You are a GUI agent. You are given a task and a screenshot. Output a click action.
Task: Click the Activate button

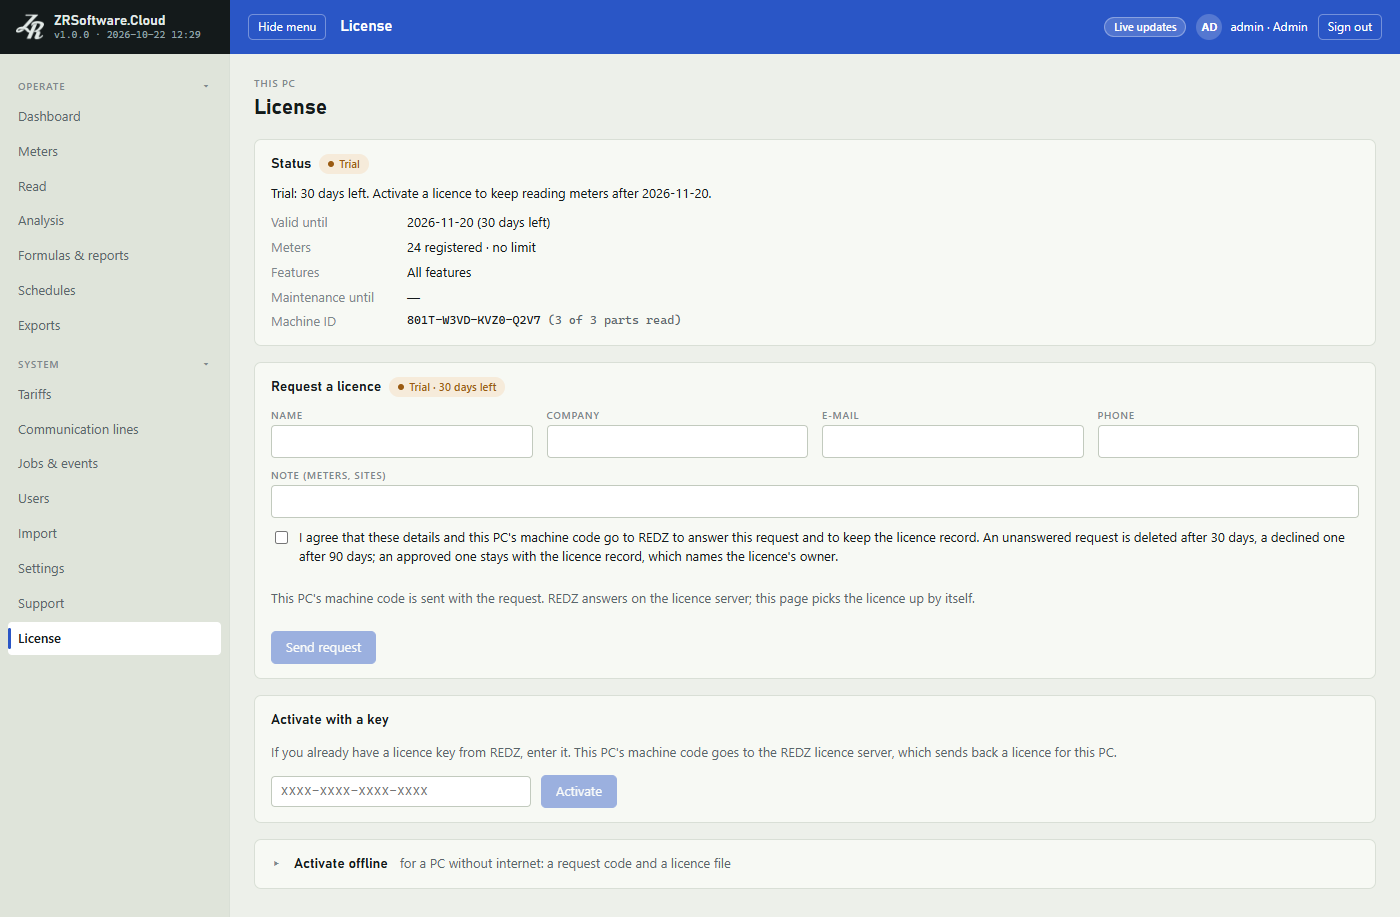pyautogui.click(x=579, y=792)
